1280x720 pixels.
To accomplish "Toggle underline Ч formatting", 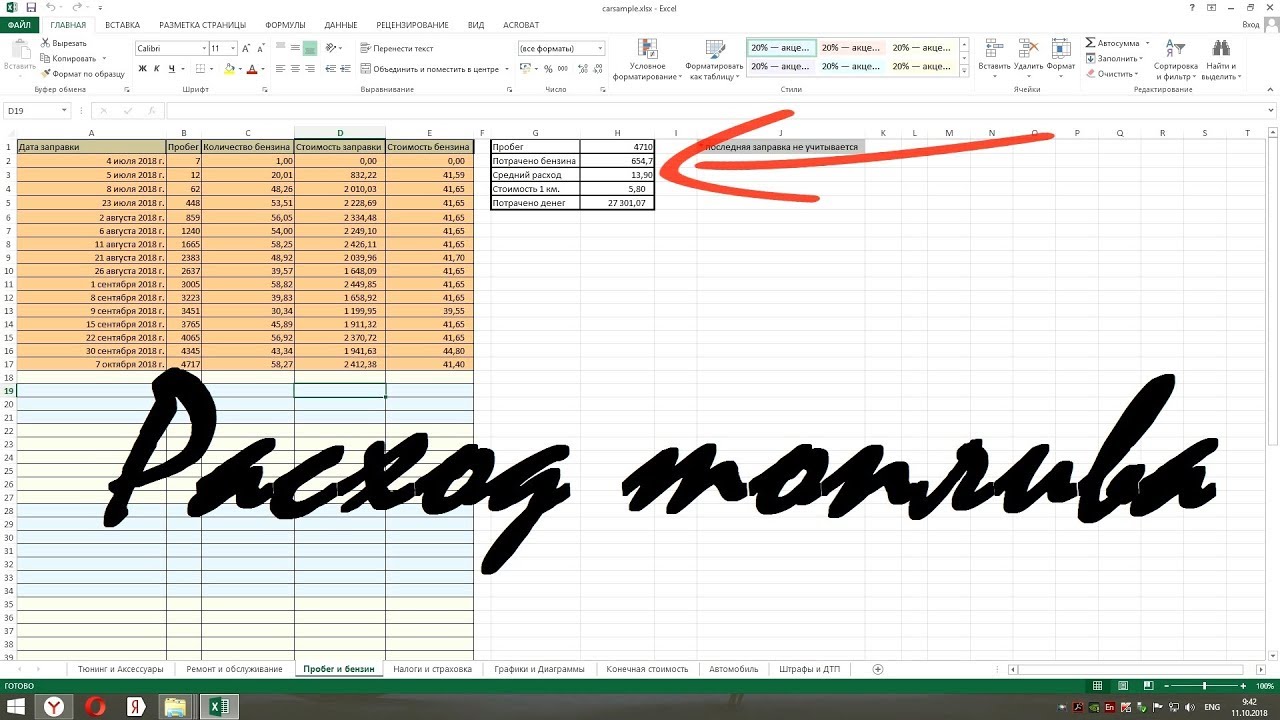I will 172,69.
